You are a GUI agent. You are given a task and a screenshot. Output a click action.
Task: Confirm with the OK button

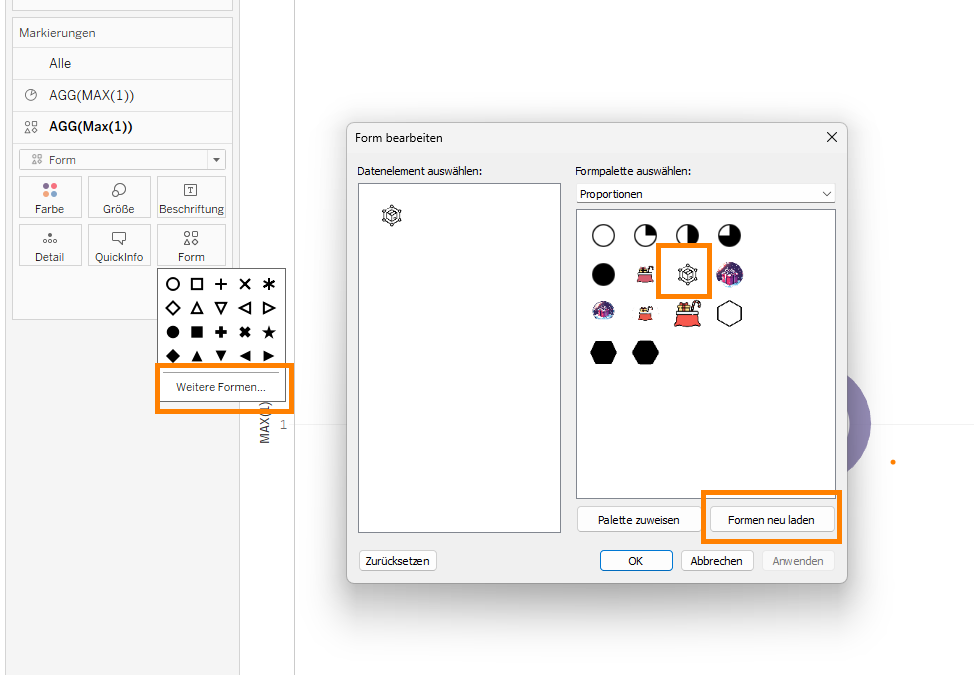tap(636, 561)
